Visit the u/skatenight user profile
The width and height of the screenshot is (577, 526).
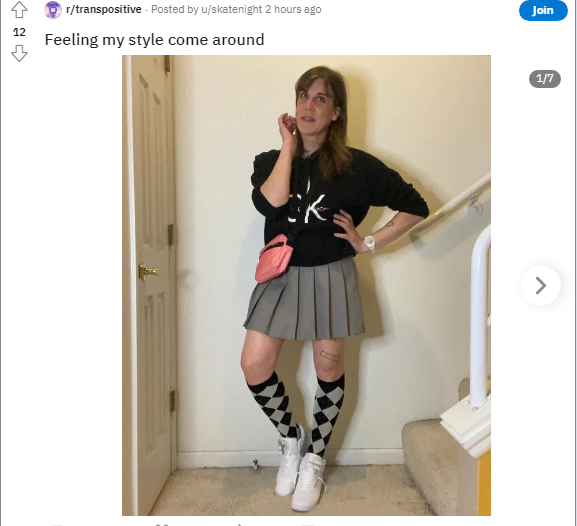click(x=232, y=9)
